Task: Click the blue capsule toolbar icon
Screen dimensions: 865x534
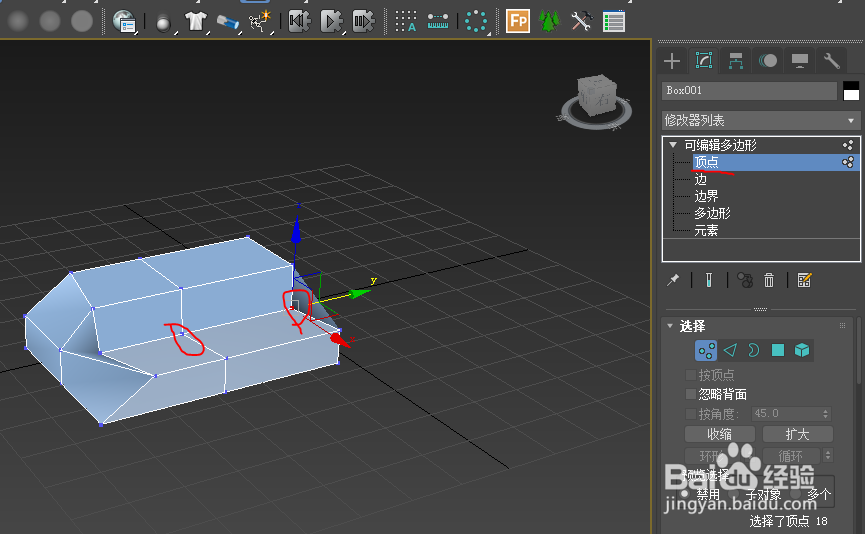Action: pyautogui.click(x=227, y=23)
